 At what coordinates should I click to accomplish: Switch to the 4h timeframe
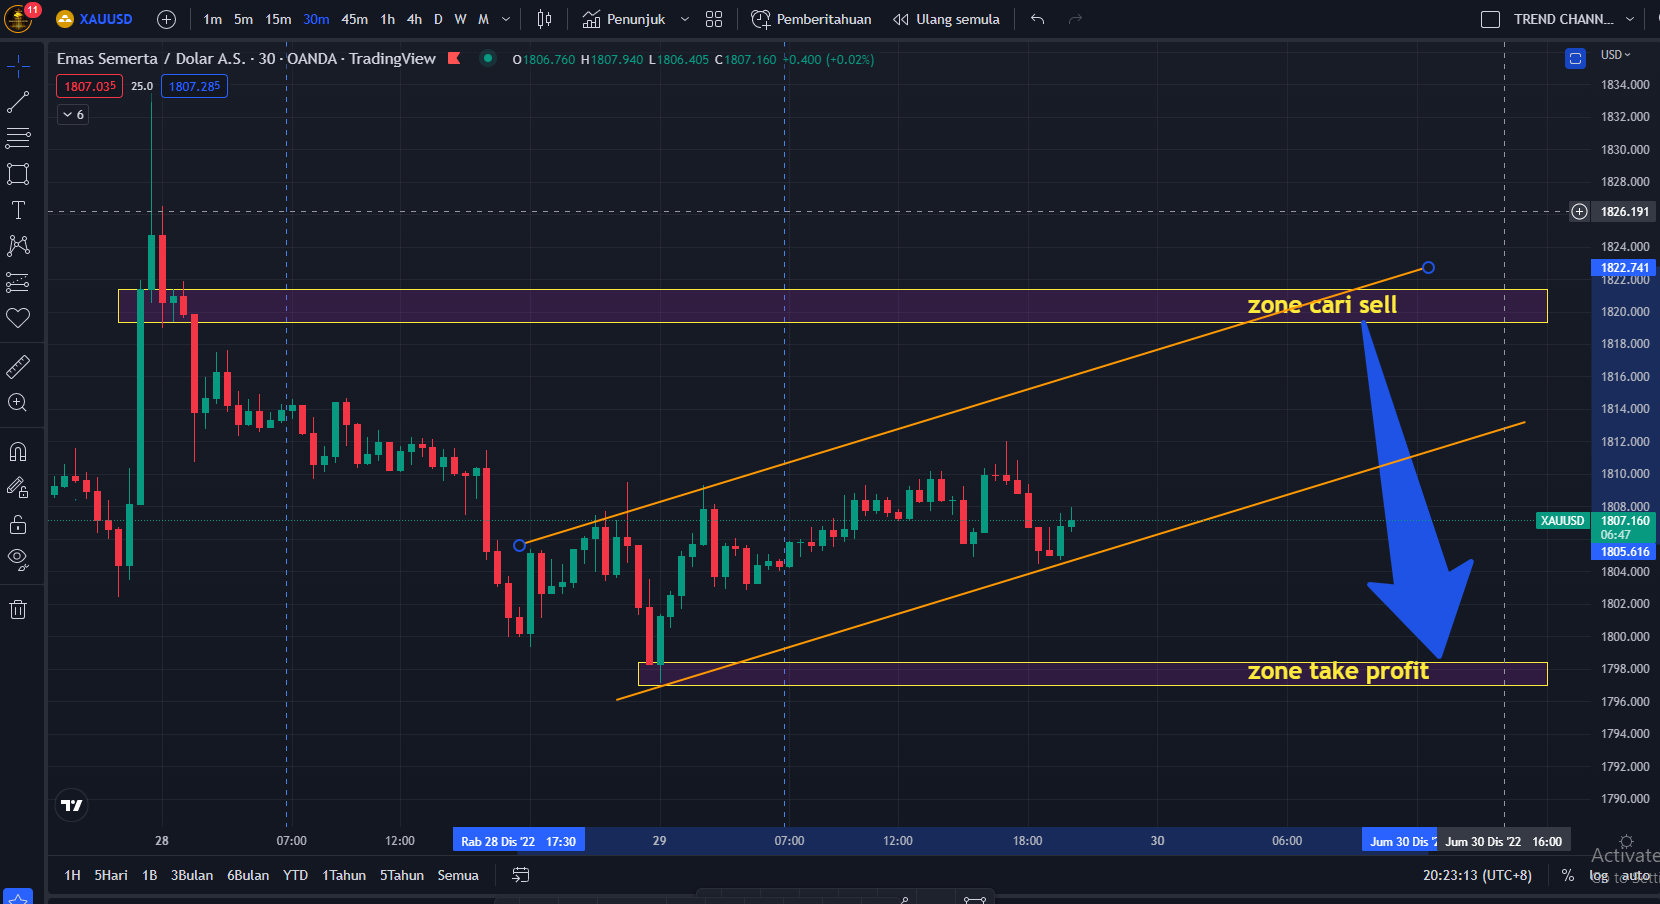[414, 19]
